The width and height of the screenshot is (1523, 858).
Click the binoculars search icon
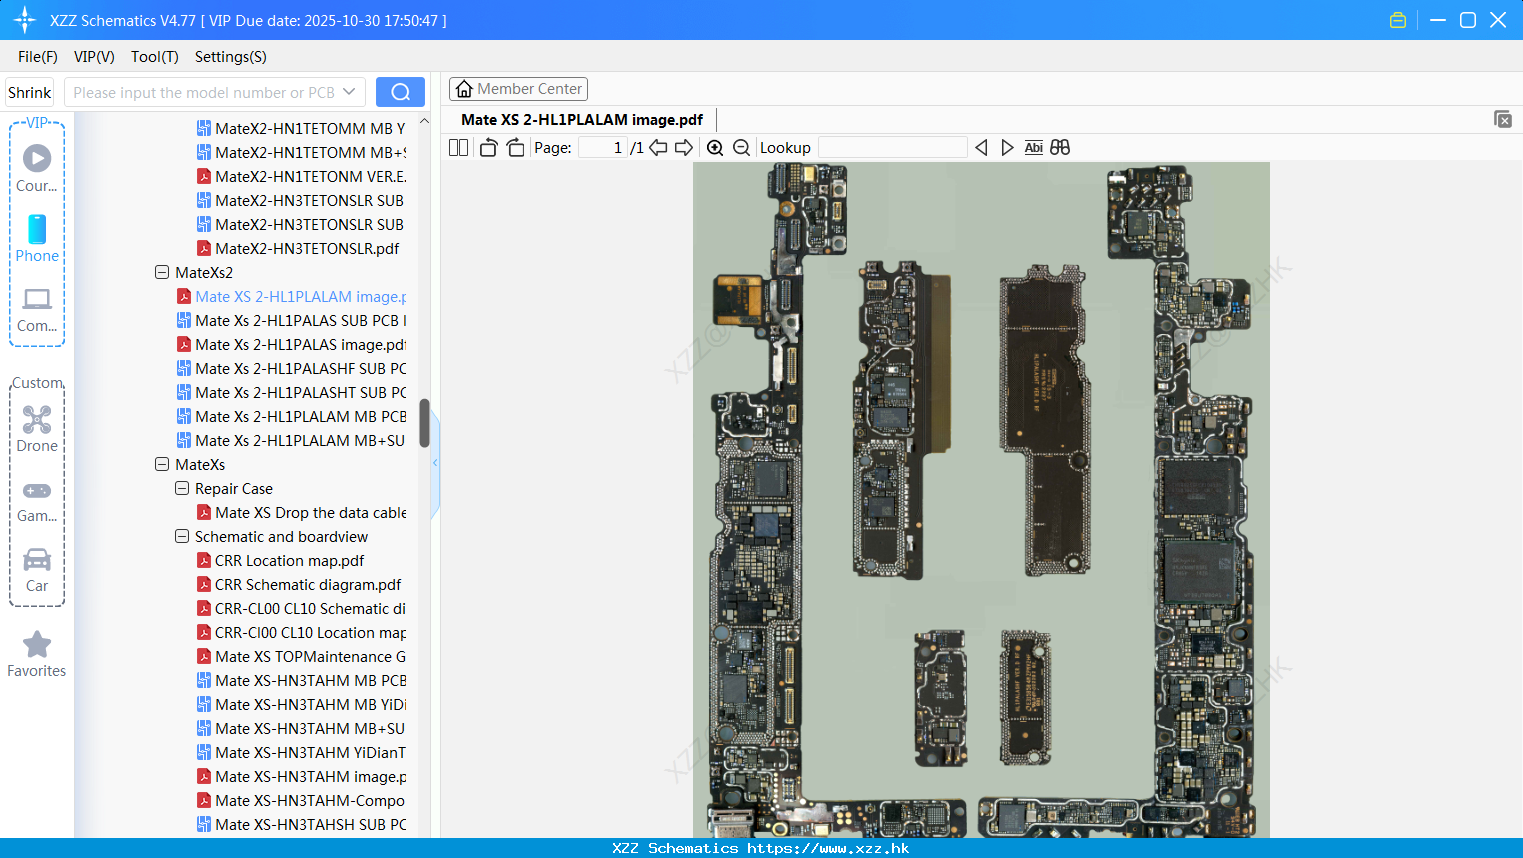click(x=1060, y=147)
